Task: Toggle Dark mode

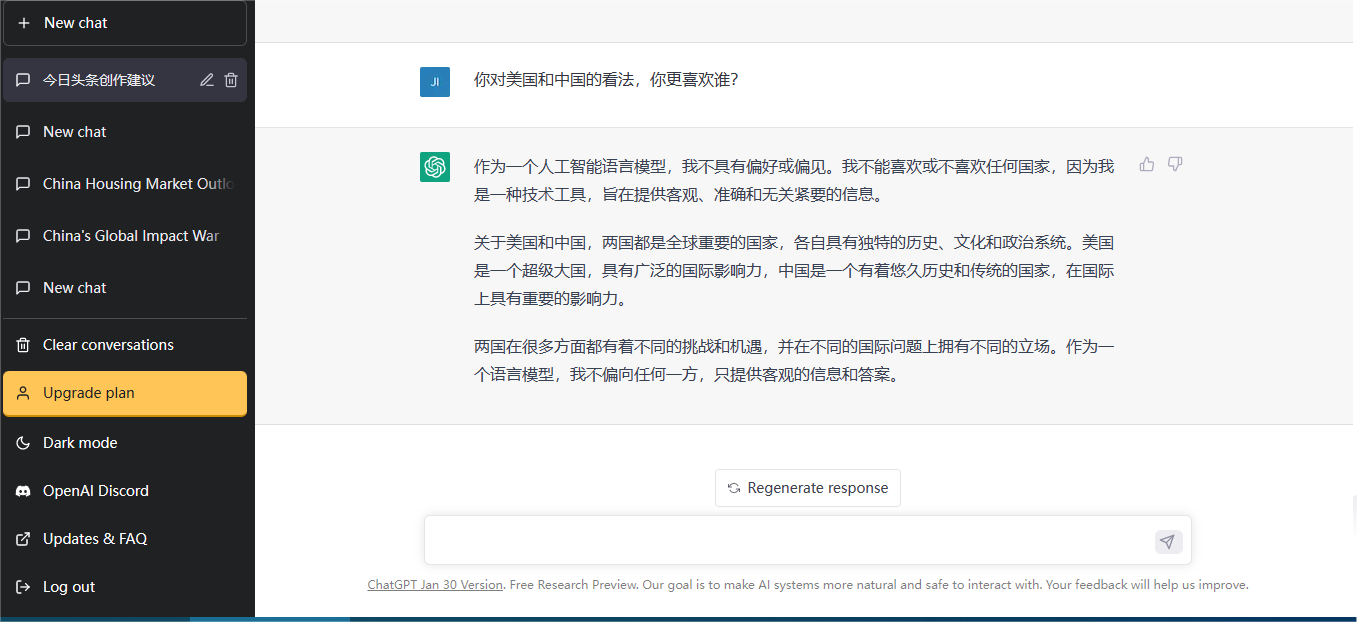Action: coord(125,443)
